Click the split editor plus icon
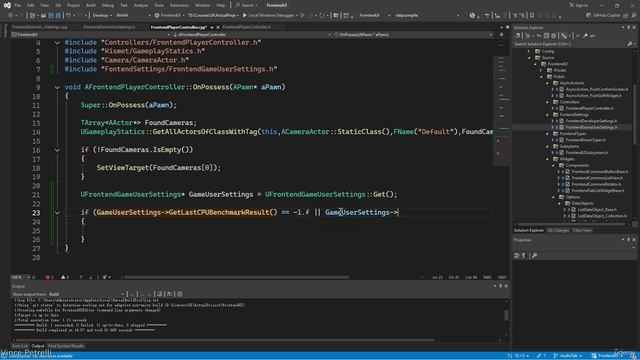 coord(502,35)
